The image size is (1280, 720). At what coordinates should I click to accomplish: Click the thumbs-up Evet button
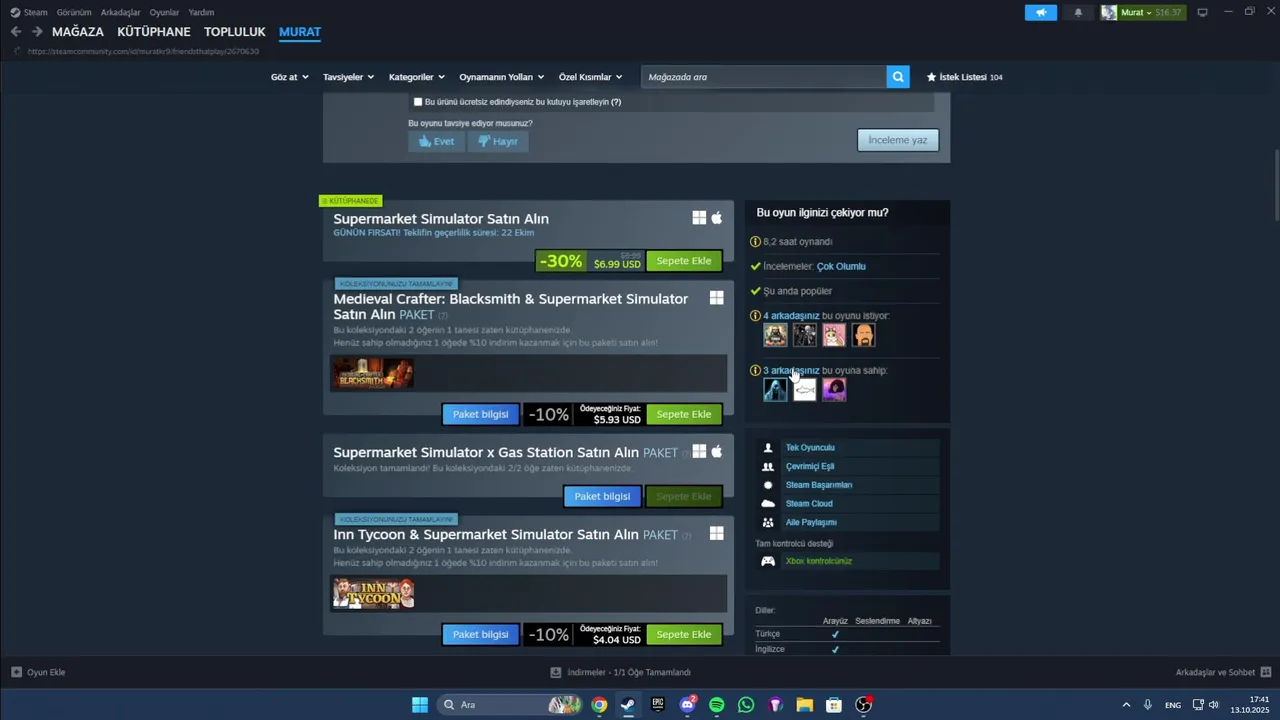tap(436, 141)
